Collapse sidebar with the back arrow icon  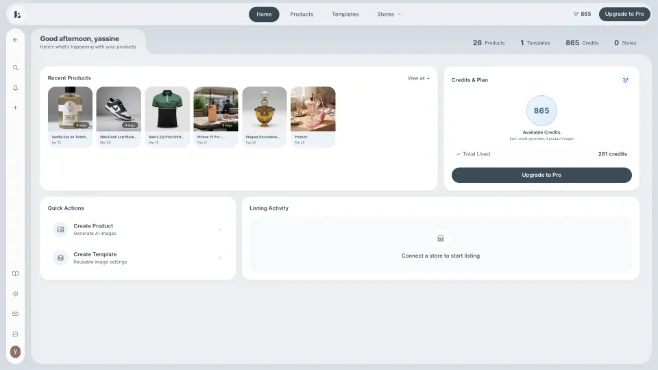click(x=16, y=40)
